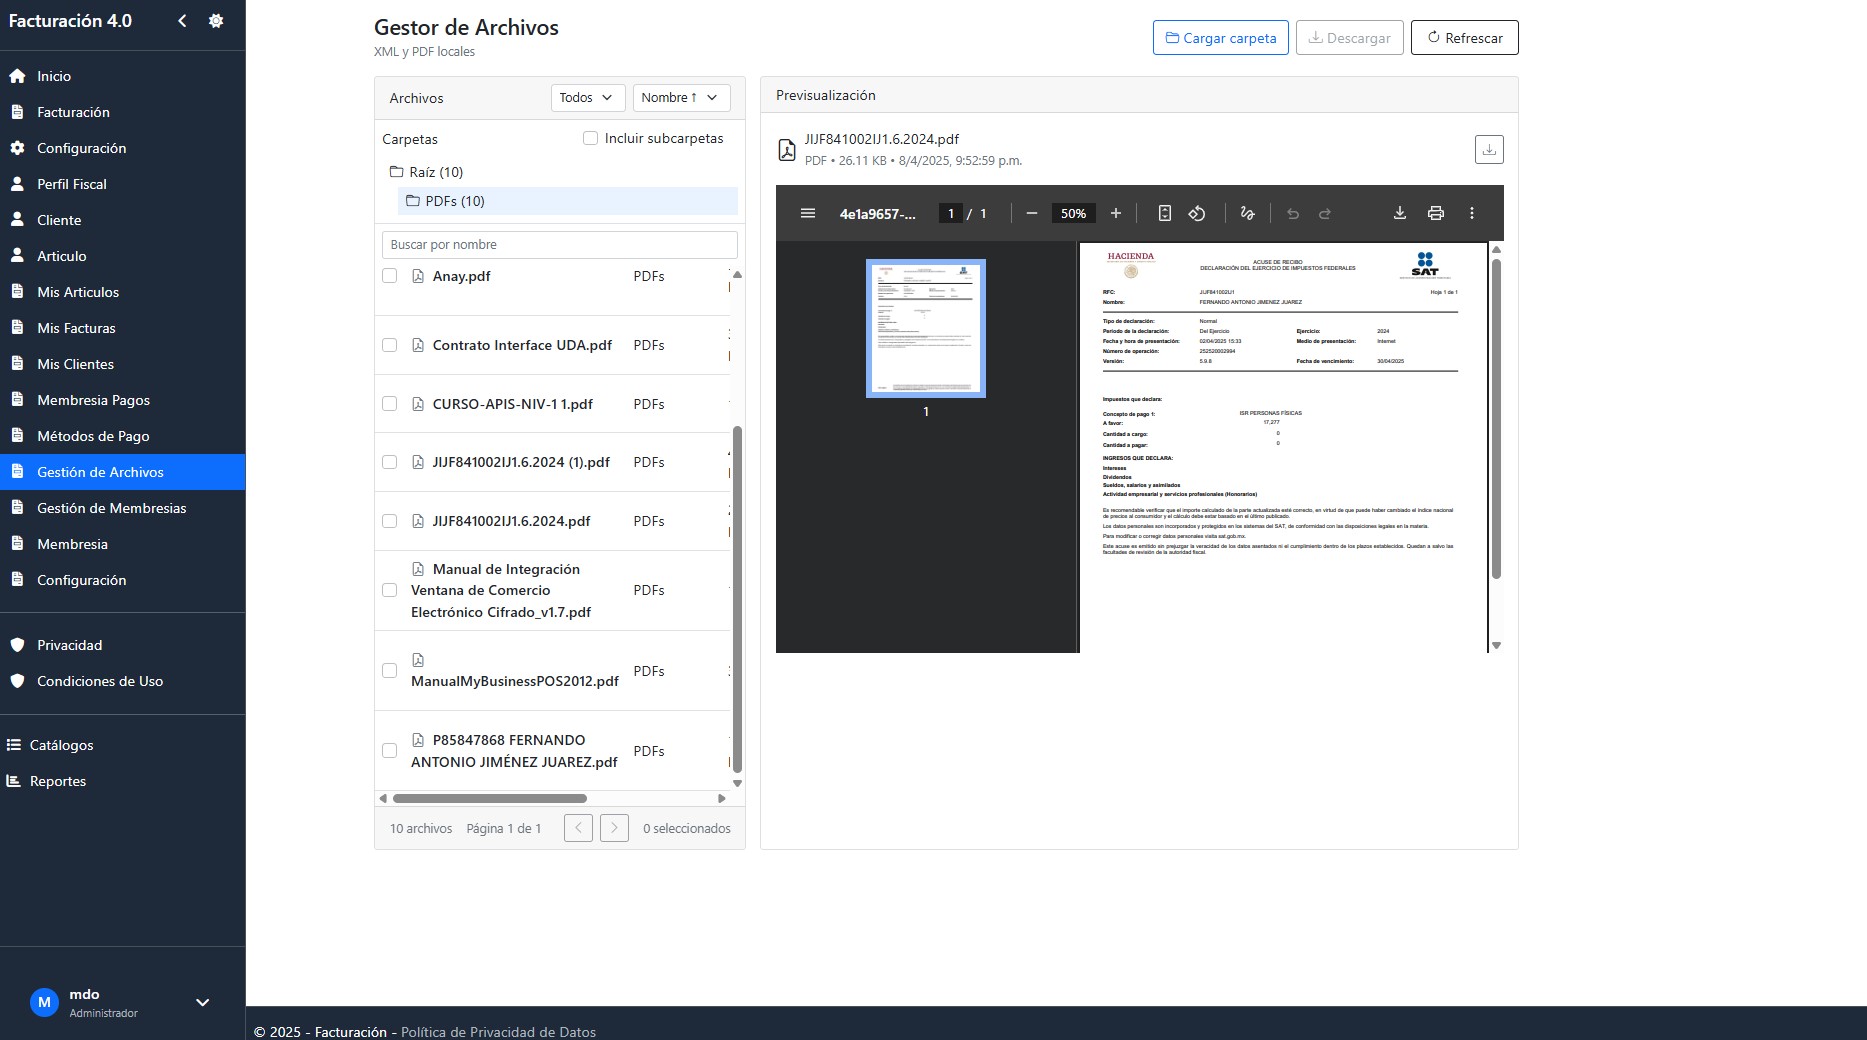Check the box for Anay.pdf
The width and height of the screenshot is (1867, 1040).
pos(390,276)
